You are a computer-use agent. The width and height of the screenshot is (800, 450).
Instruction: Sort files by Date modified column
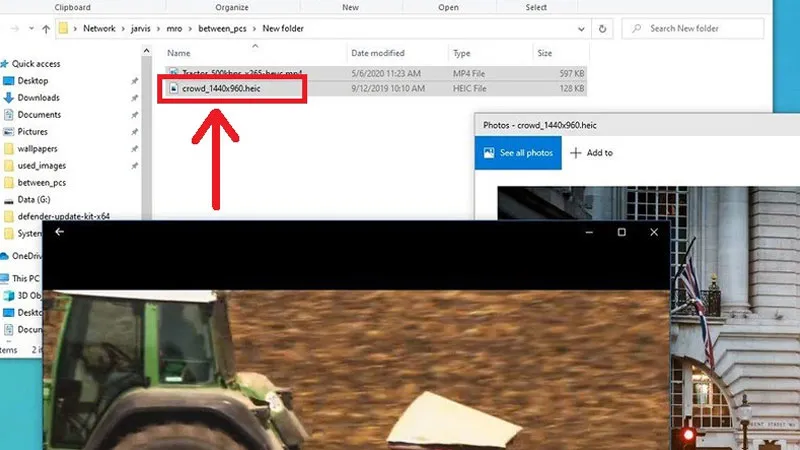click(x=378, y=53)
